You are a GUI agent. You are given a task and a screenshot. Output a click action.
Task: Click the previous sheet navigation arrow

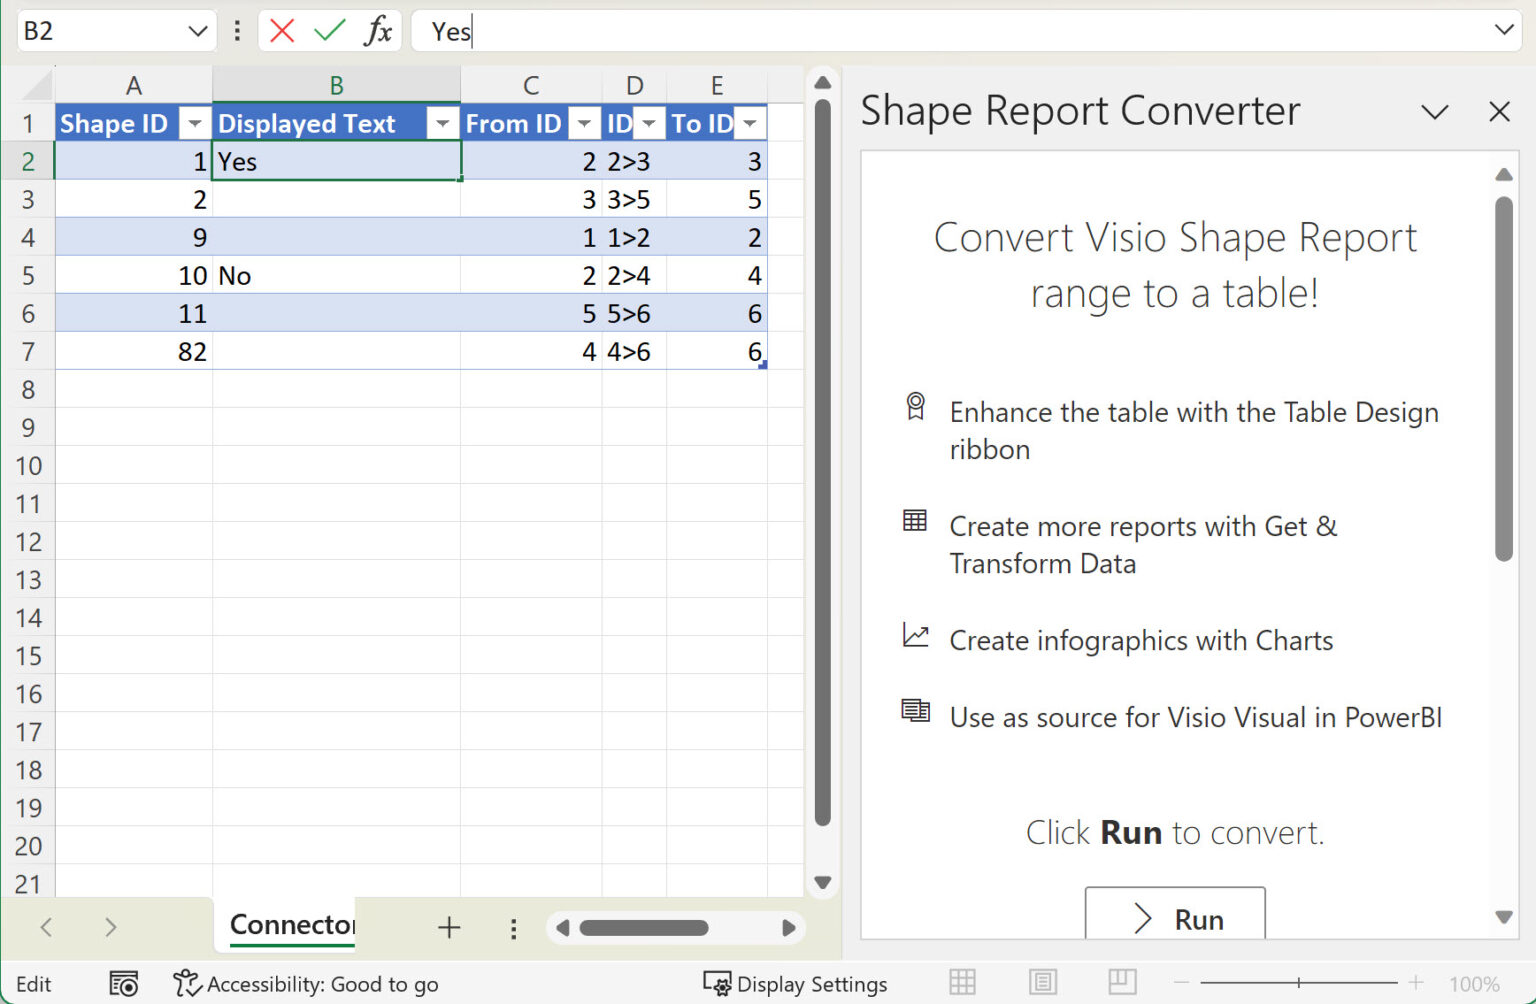click(x=46, y=927)
